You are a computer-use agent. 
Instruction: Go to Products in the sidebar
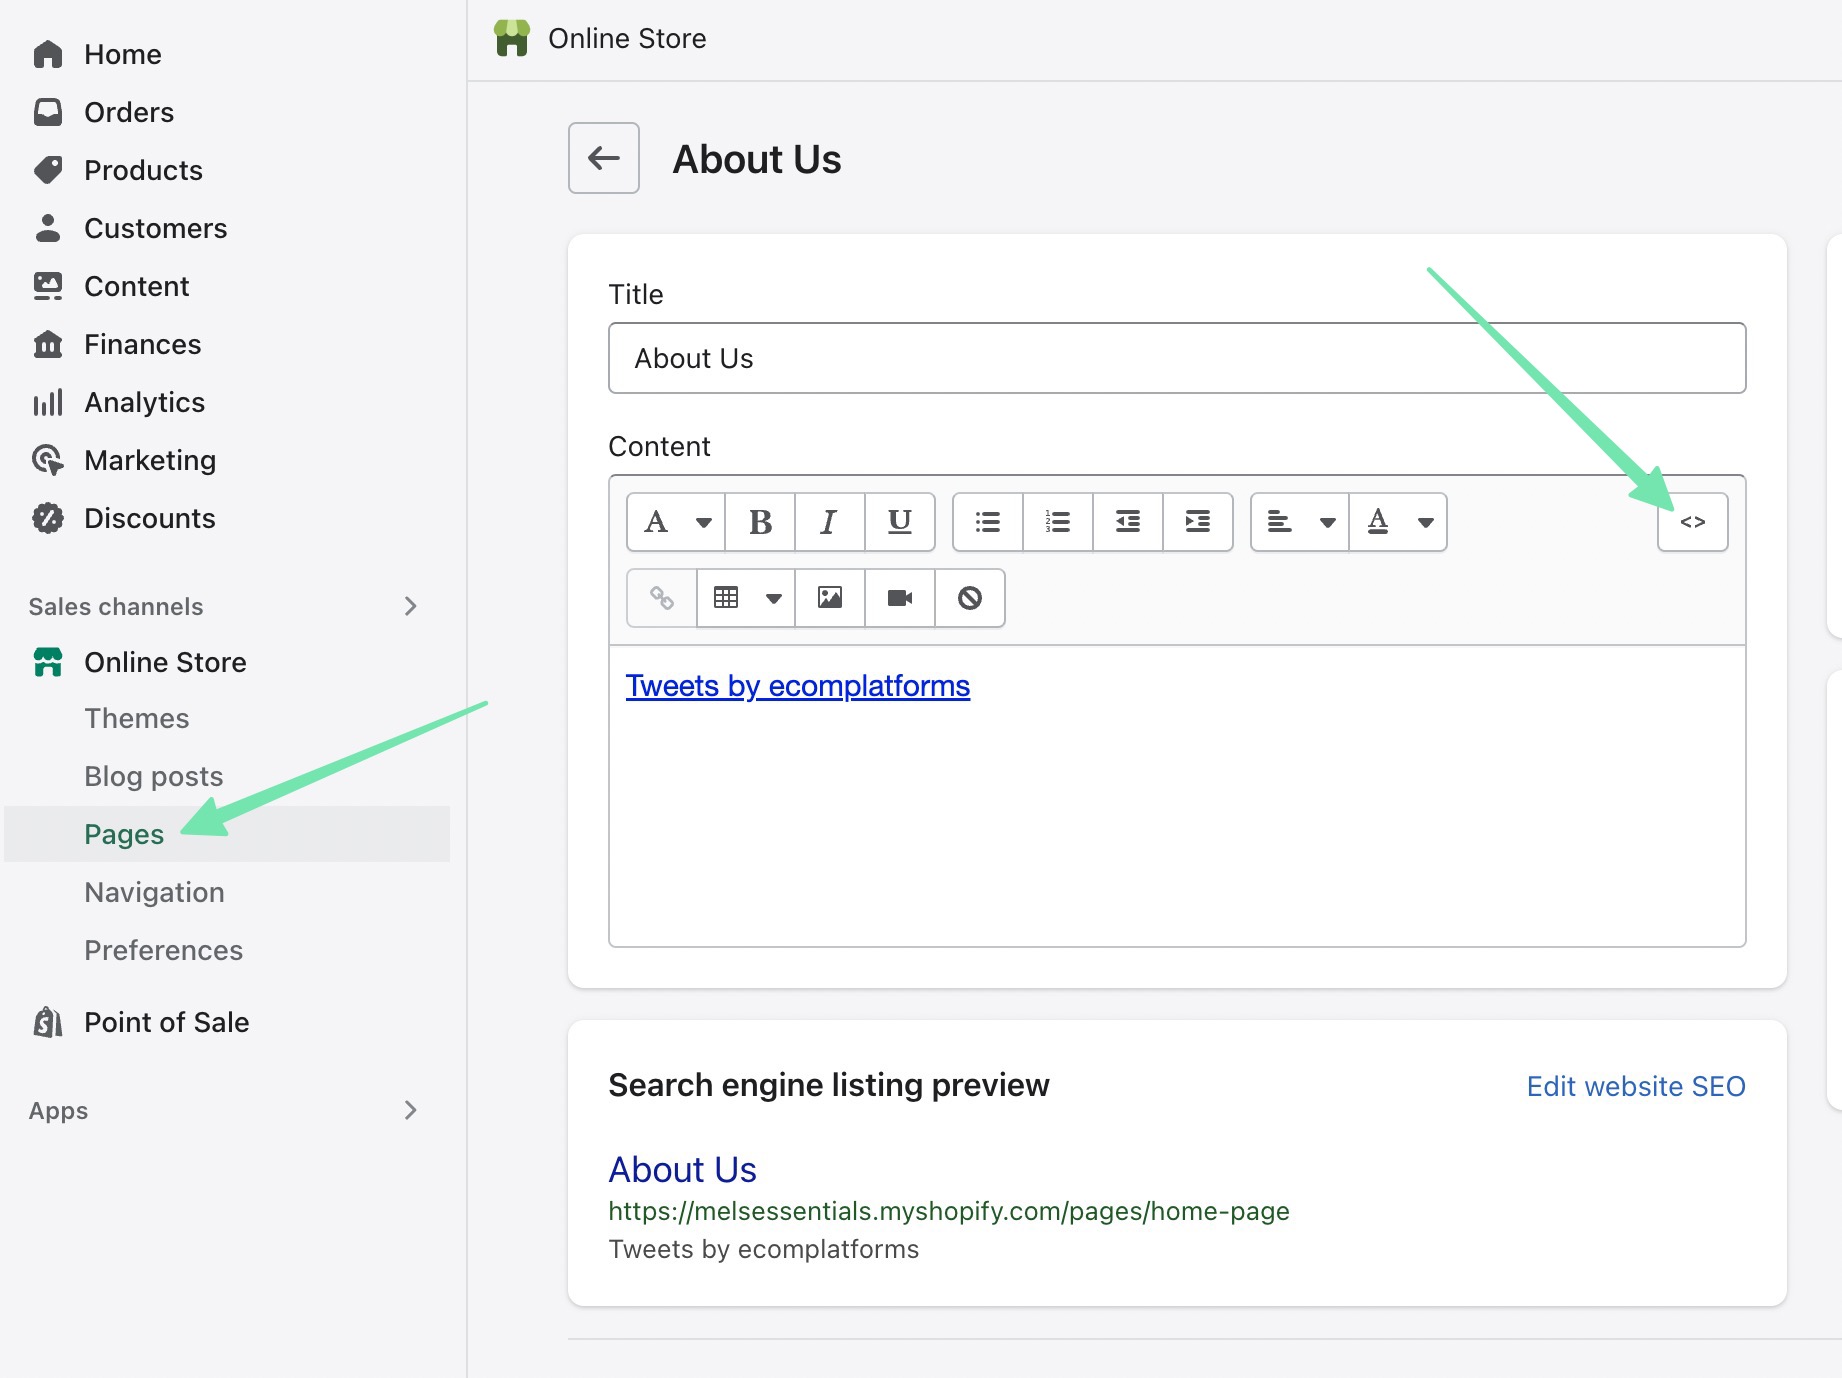coord(143,170)
